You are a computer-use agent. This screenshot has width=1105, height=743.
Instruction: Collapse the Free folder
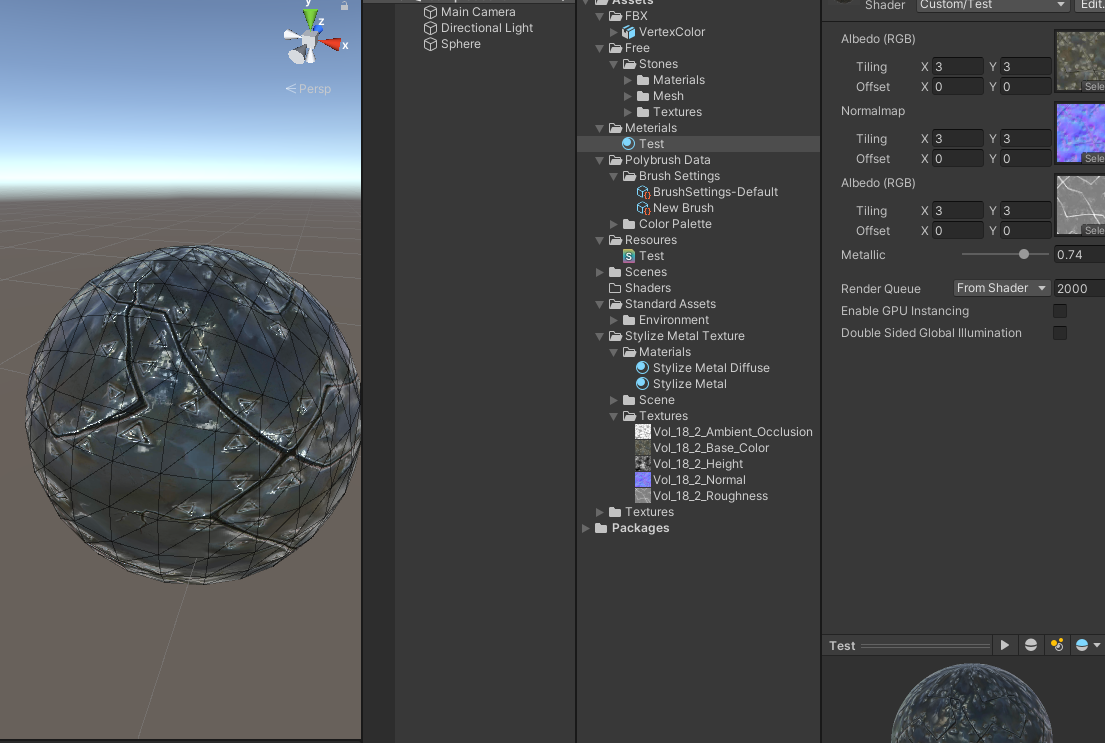coord(600,48)
